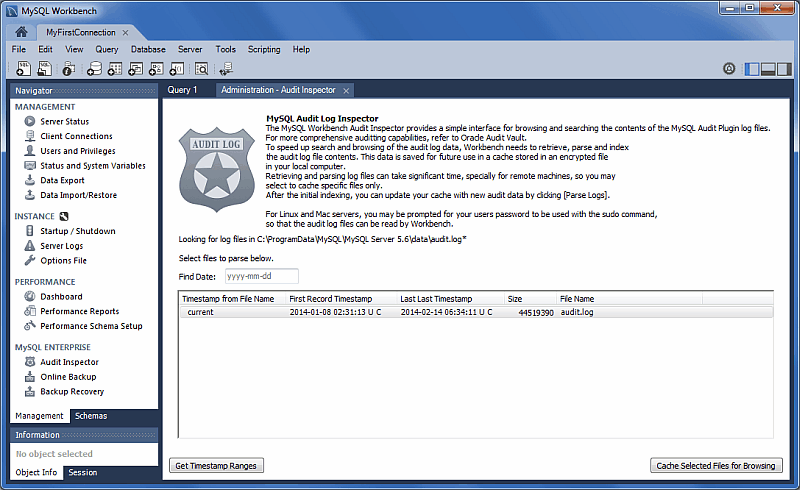Open the Help menu
The height and width of the screenshot is (490, 800).
[x=301, y=50]
